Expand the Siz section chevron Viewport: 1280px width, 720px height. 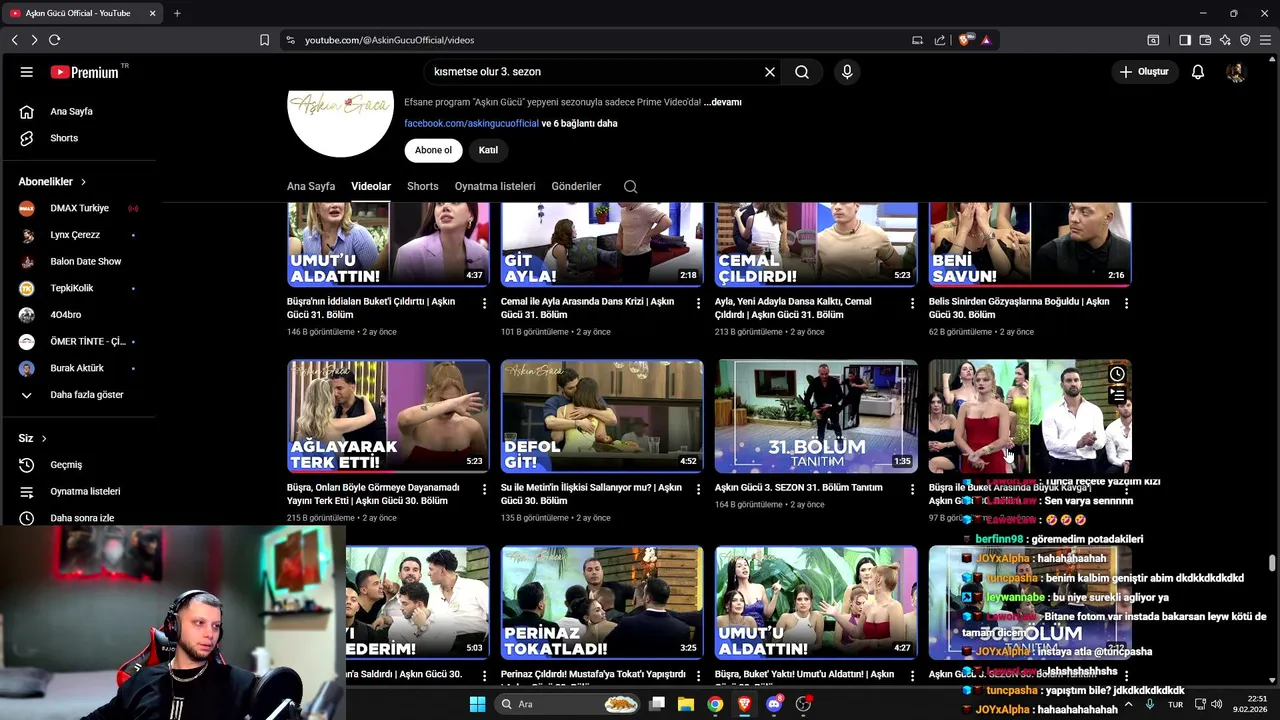(44, 438)
